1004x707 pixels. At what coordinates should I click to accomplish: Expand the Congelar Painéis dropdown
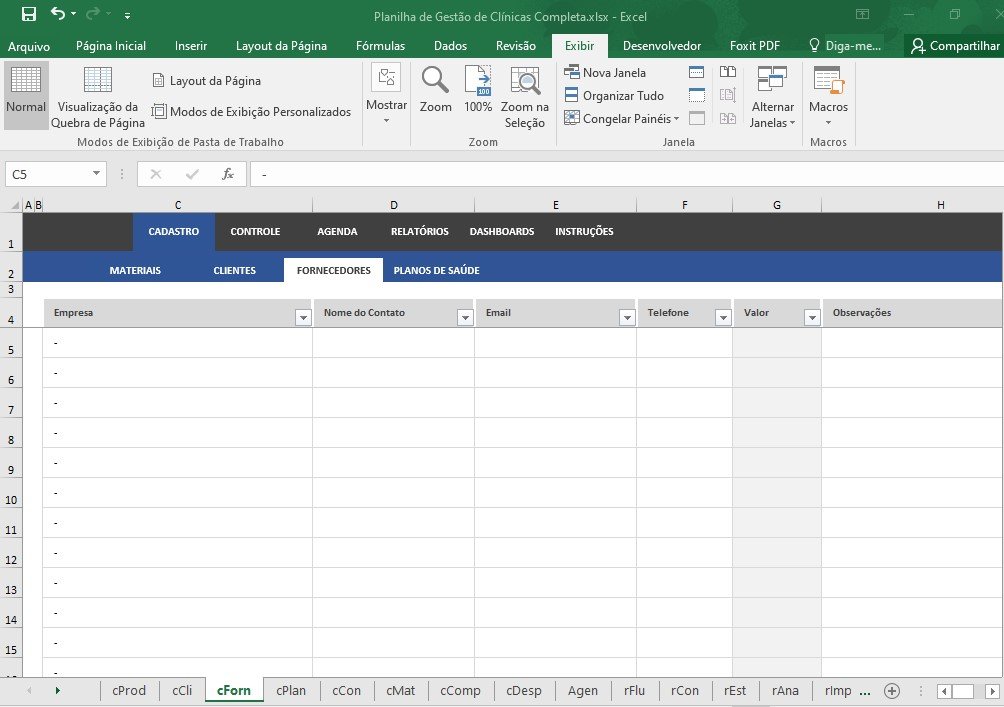622,119
